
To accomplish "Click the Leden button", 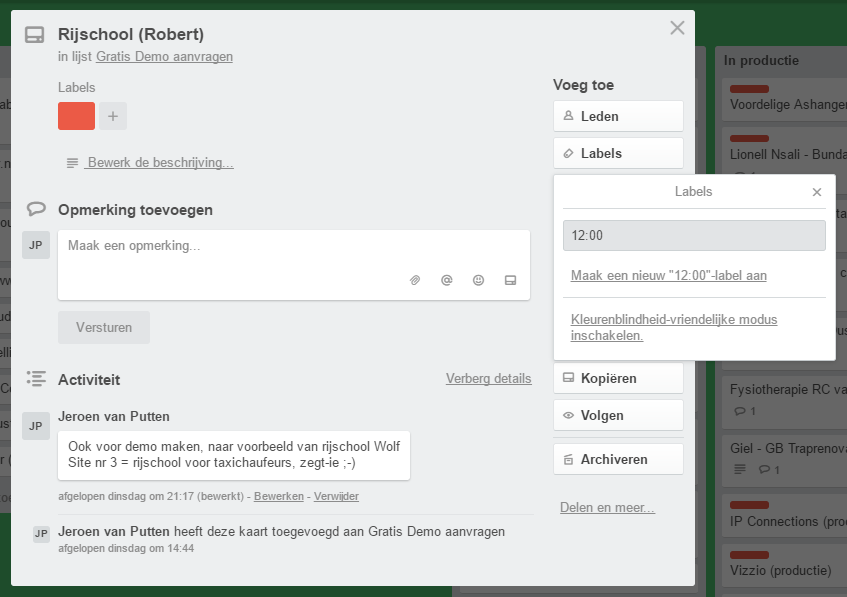I will (618, 116).
